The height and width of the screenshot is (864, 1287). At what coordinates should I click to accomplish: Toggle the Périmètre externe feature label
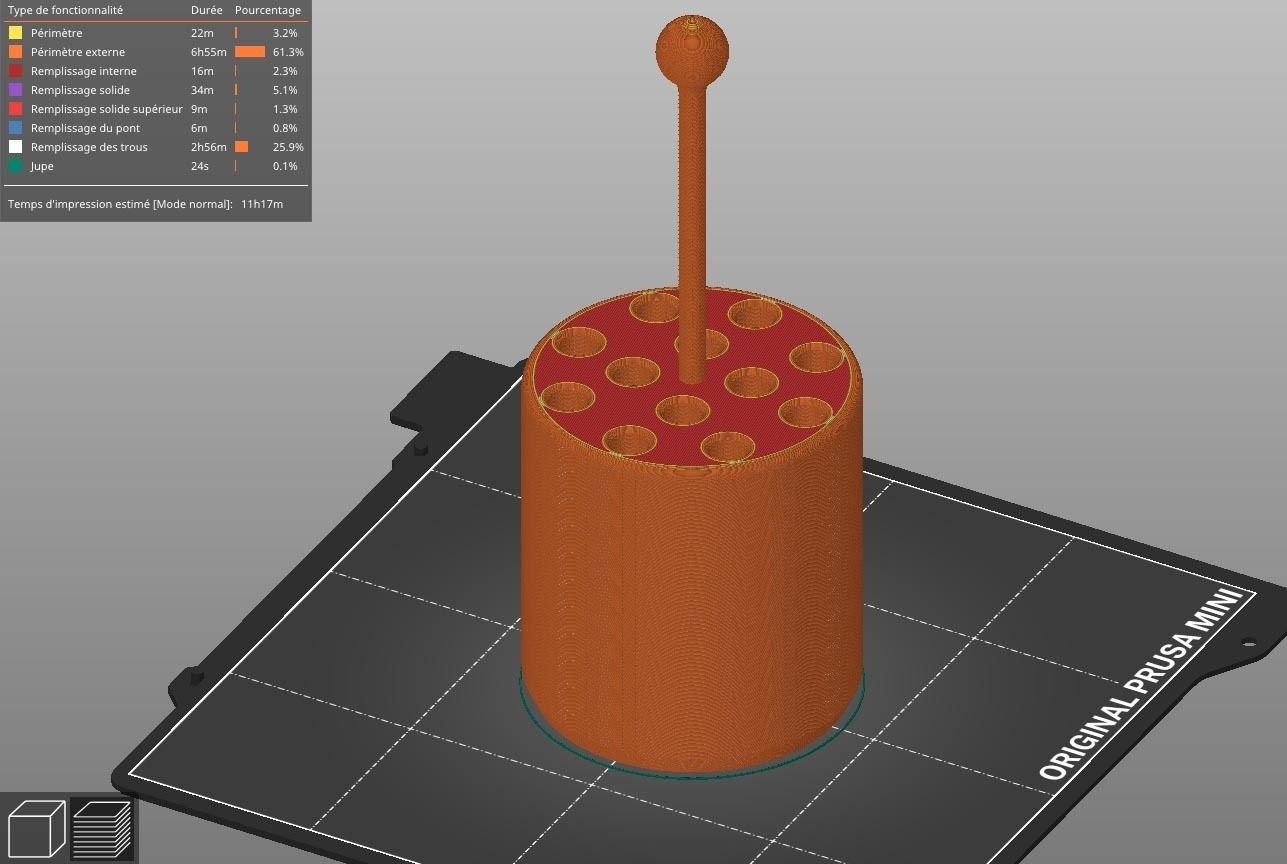78,52
